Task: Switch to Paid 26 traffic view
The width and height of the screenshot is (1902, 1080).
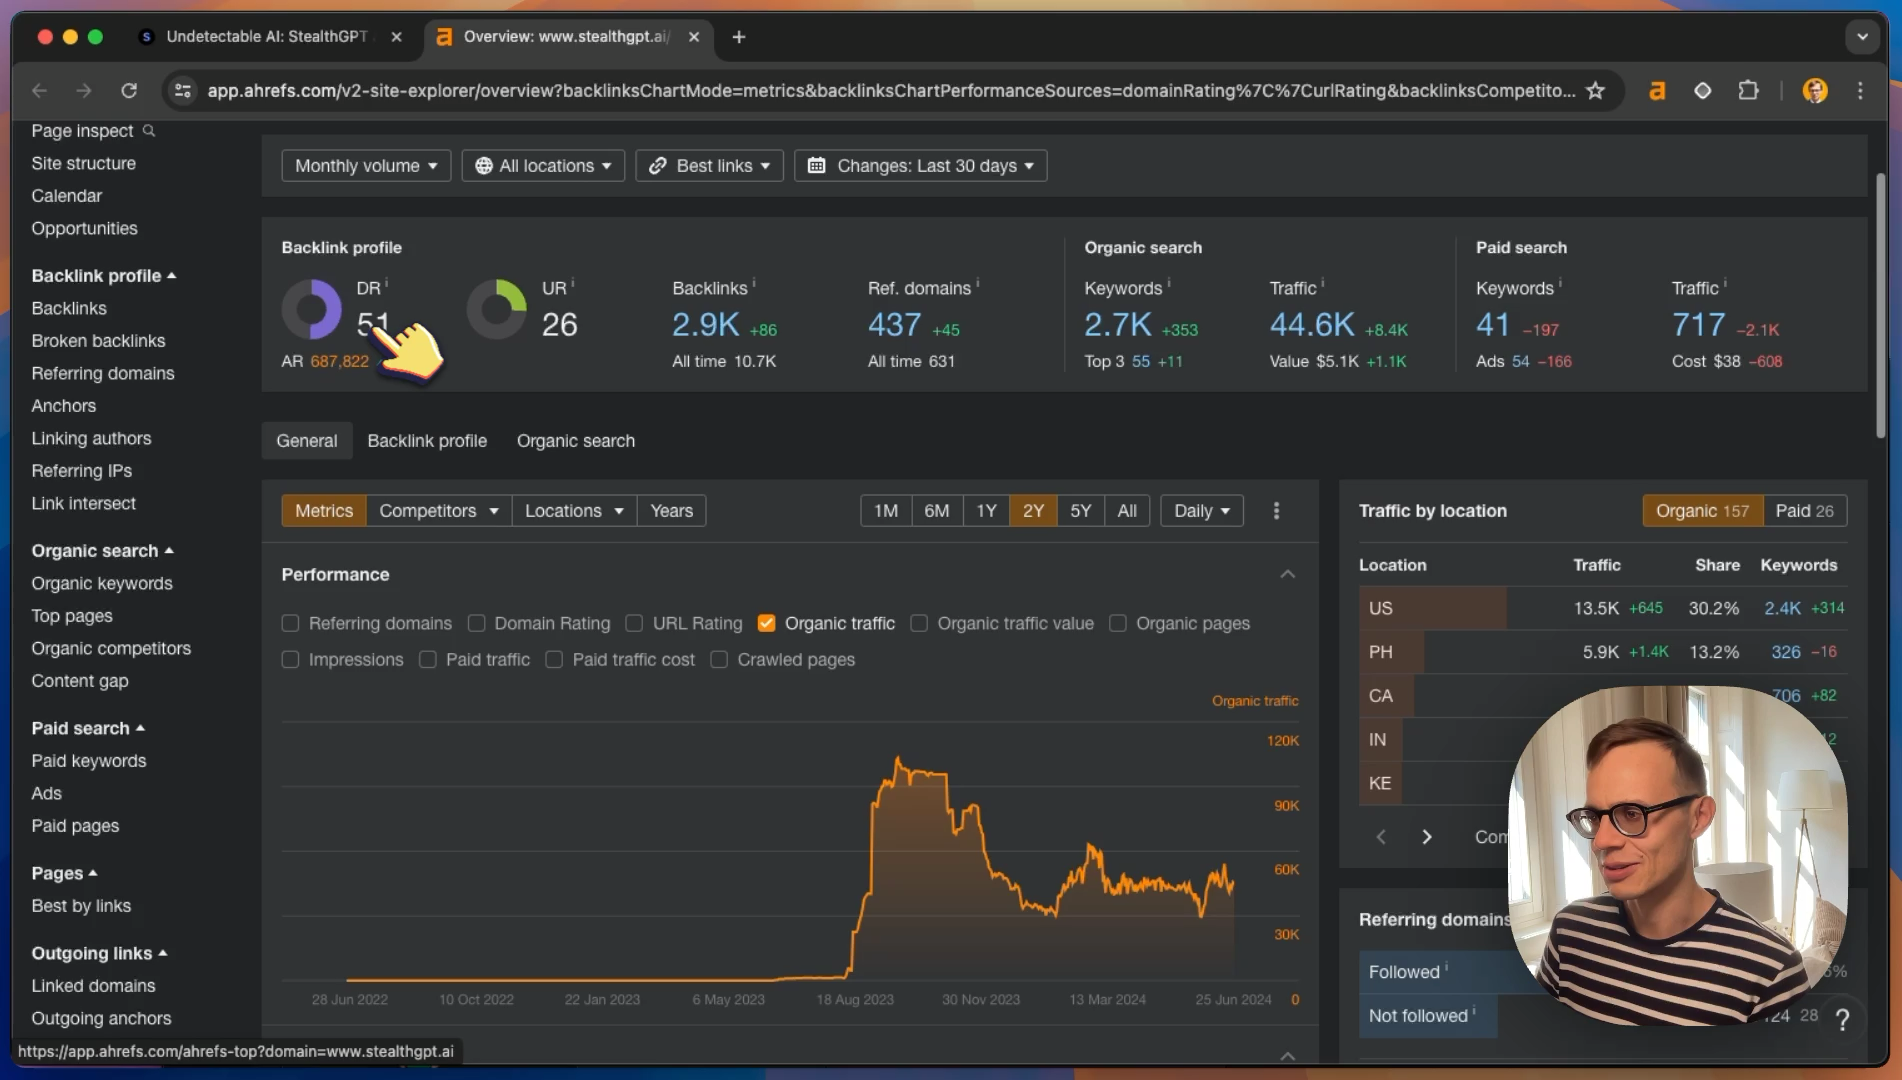Action: [1804, 511]
